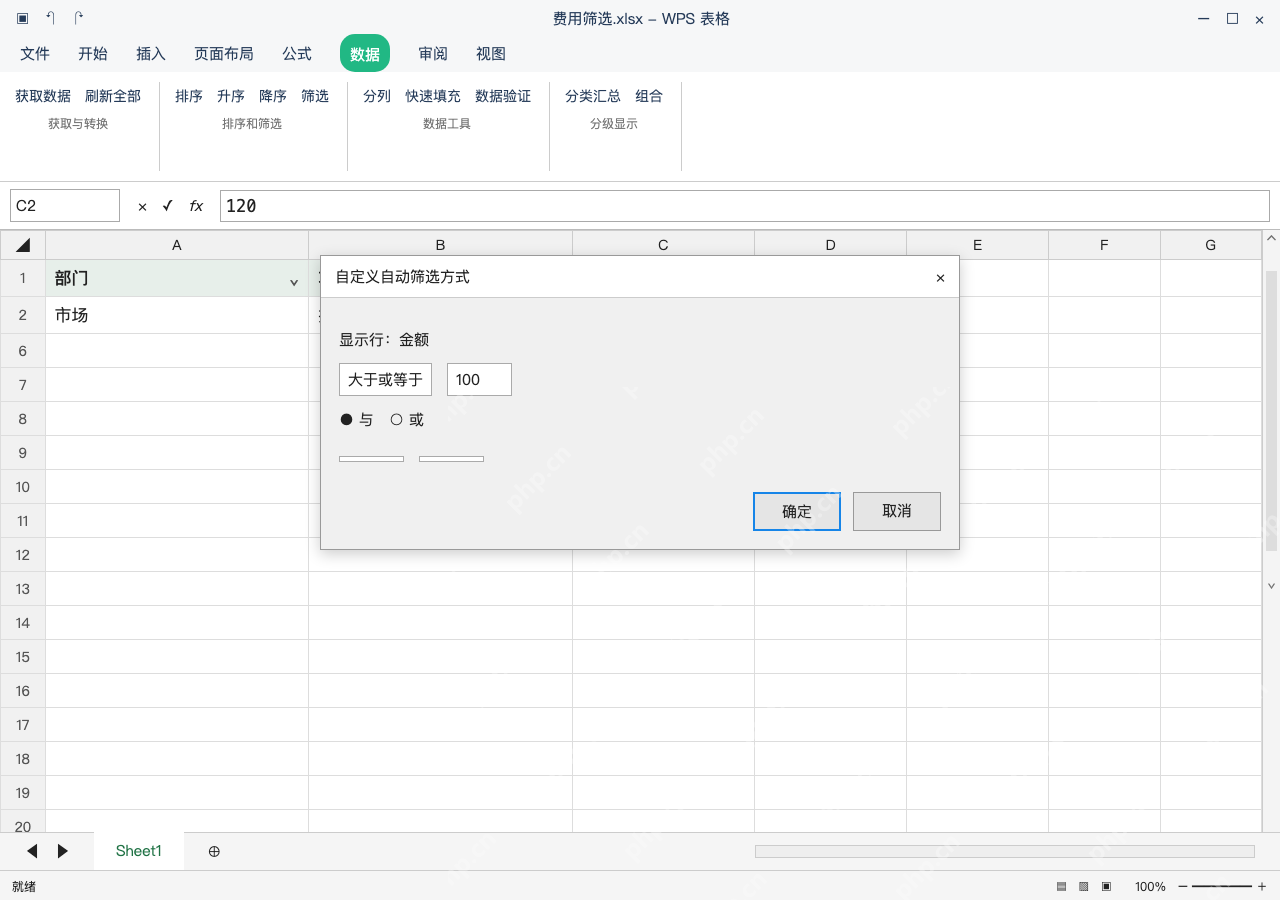Click the select-all corner triangle
This screenshot has height=900, width=1280.
pyautogui.click(x=23, y=245)
